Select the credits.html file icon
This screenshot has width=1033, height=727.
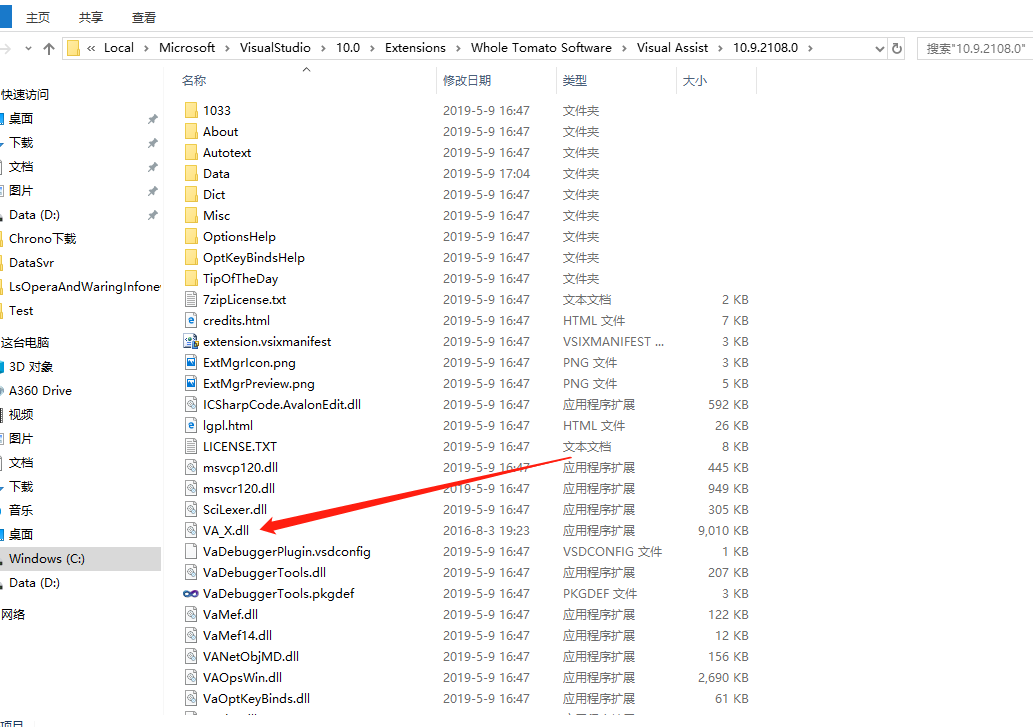(192, 321)
